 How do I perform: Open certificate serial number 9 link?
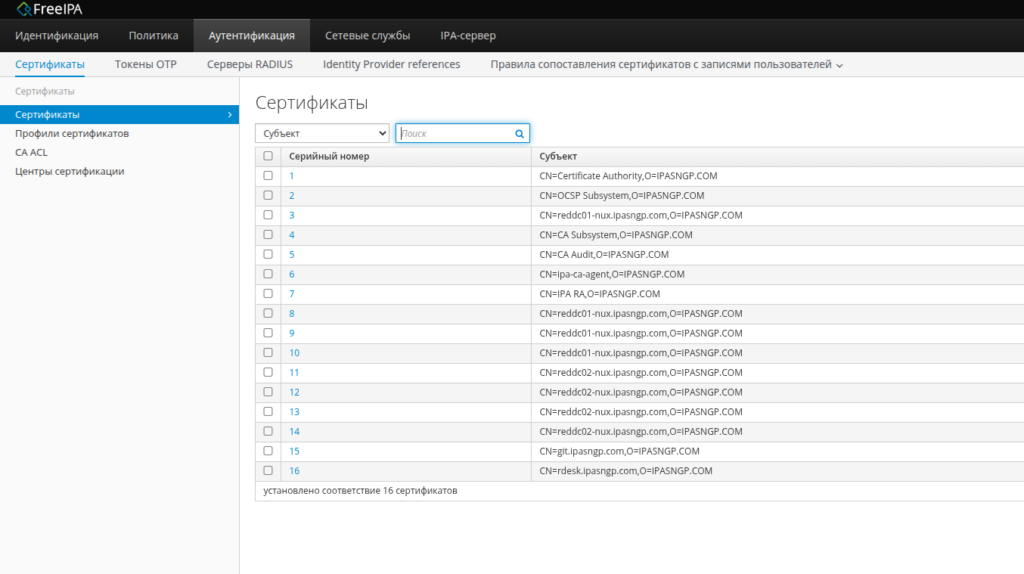tap(291, 333)
